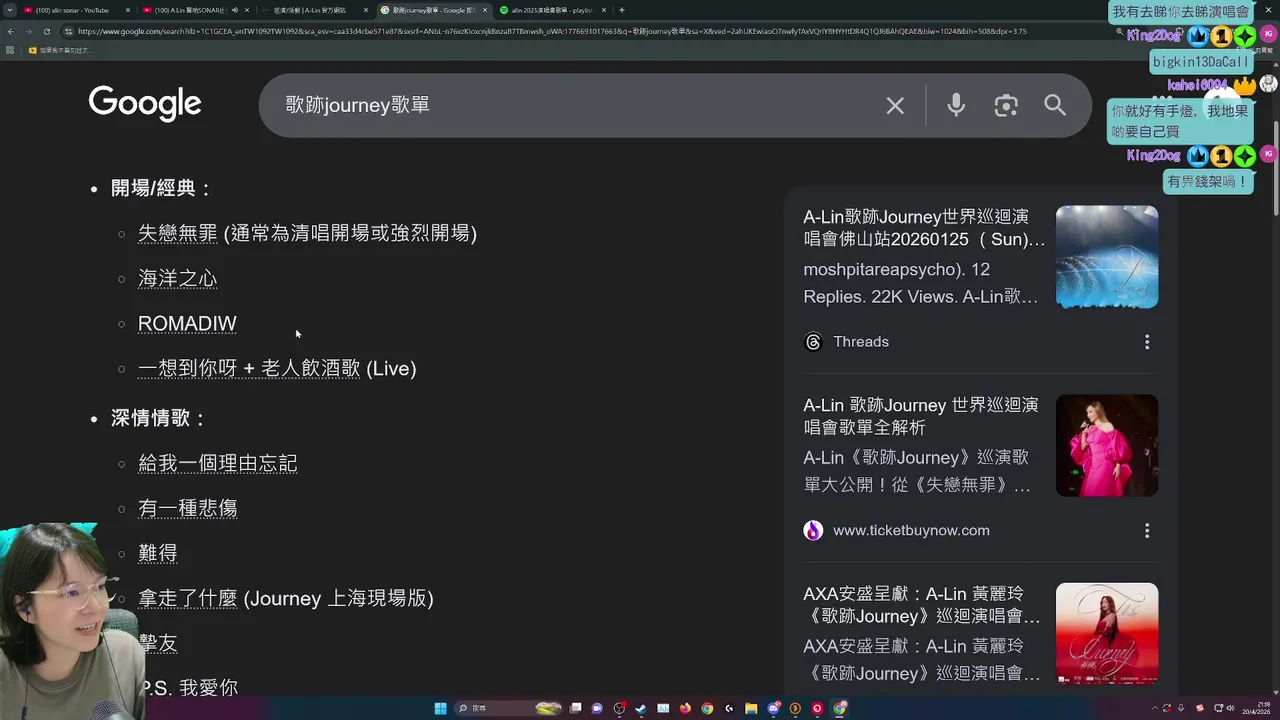1280x720 pixels.
Task: Start voice search with the microphone icon
Action: pyautogui.click(x=956, y=105)
